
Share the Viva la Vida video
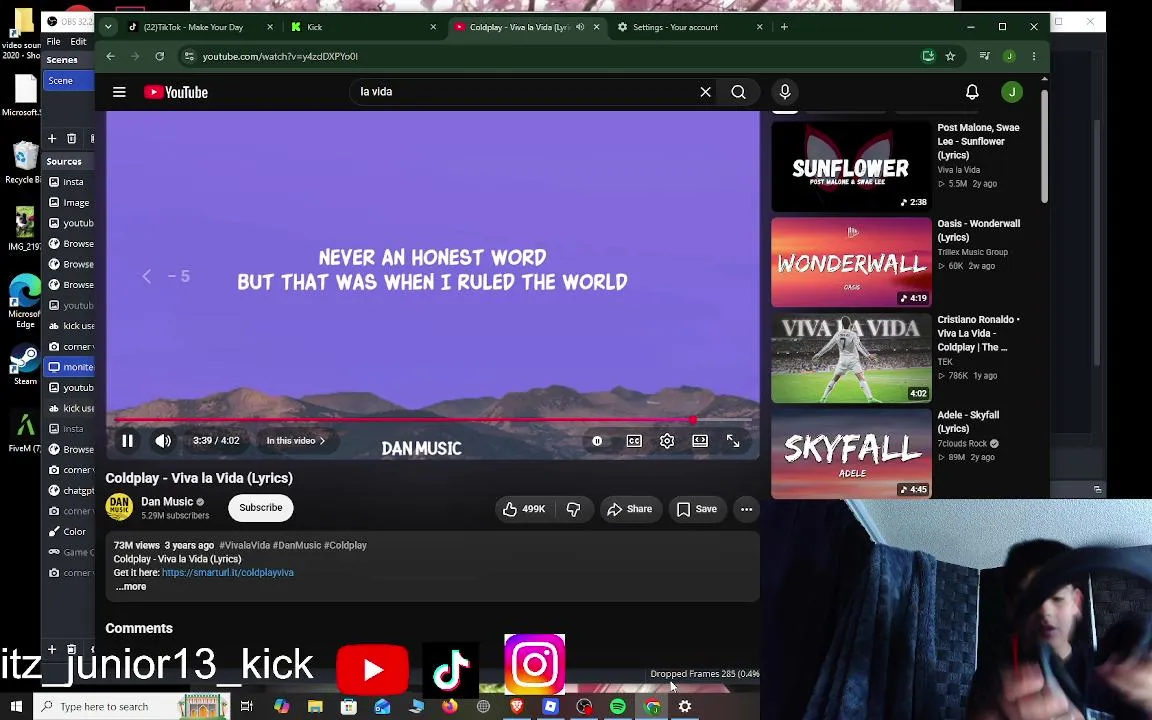(630, 509)
